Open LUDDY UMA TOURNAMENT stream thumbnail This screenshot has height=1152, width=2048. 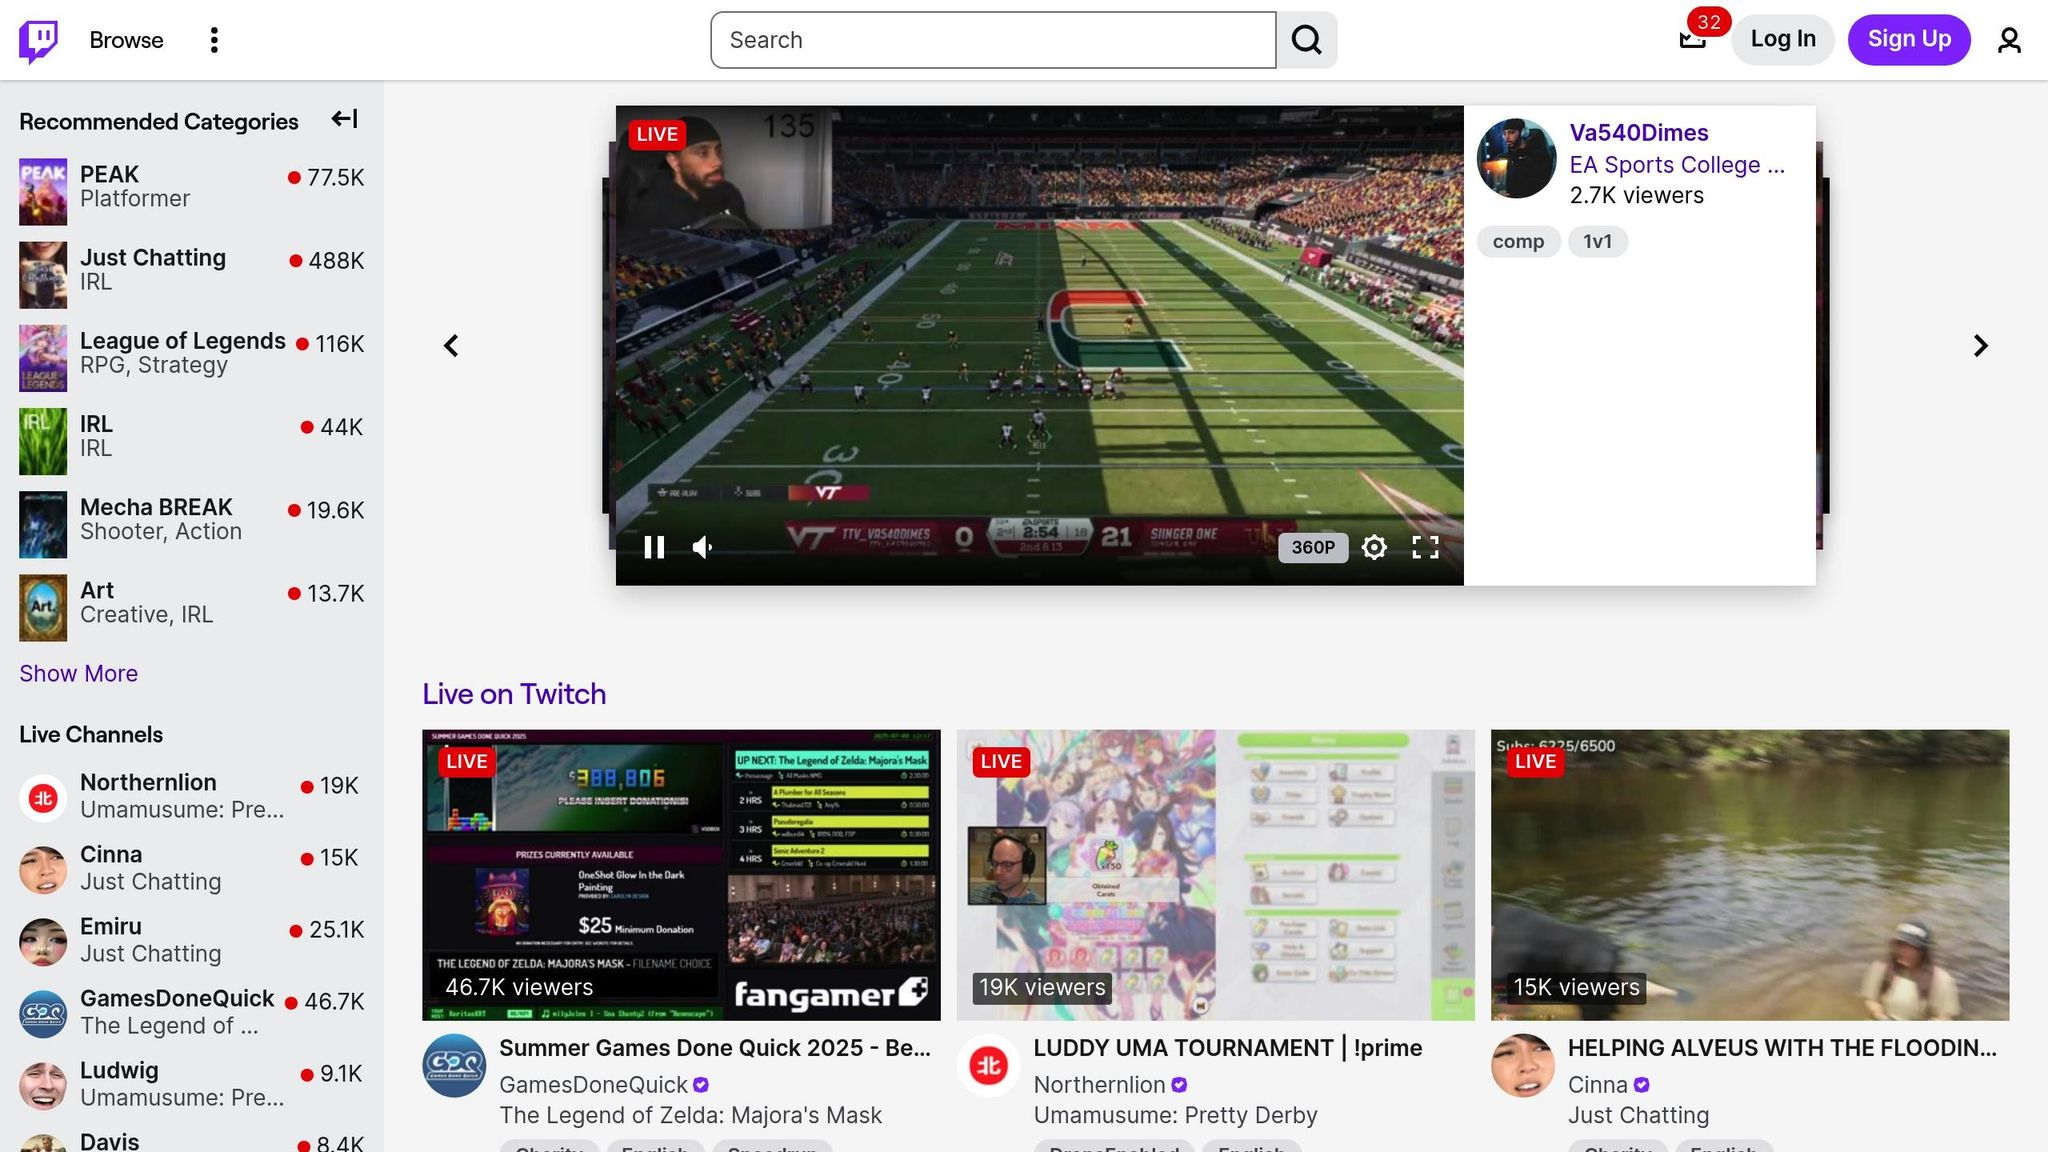1215,875
